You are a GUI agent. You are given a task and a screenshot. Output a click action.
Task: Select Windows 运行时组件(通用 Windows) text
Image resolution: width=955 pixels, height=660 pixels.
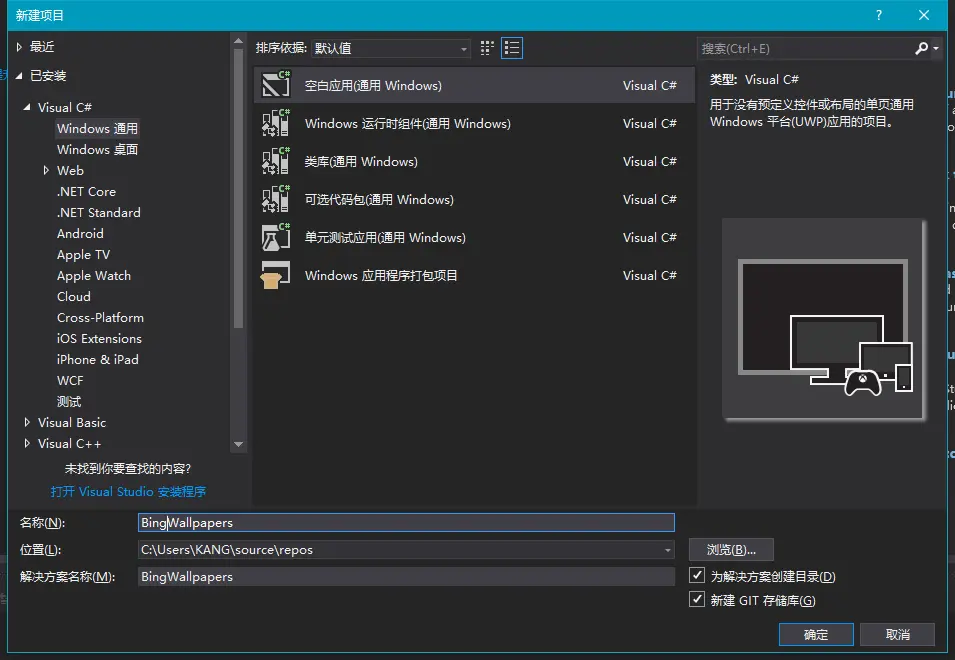click(x=407, y=124)
